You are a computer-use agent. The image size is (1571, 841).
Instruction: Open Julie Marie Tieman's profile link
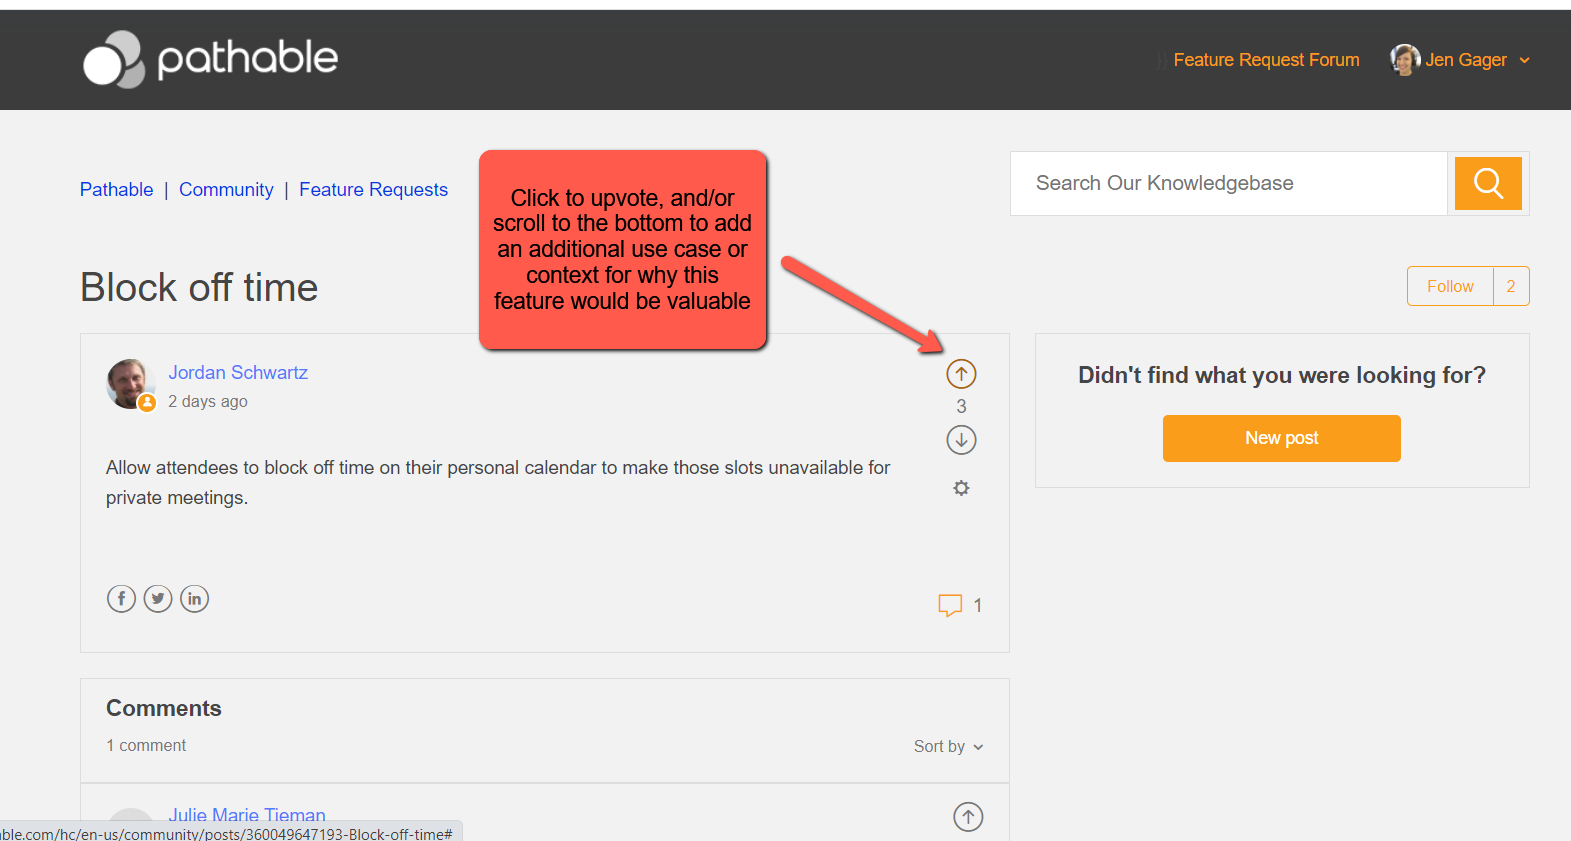[247, 815]
